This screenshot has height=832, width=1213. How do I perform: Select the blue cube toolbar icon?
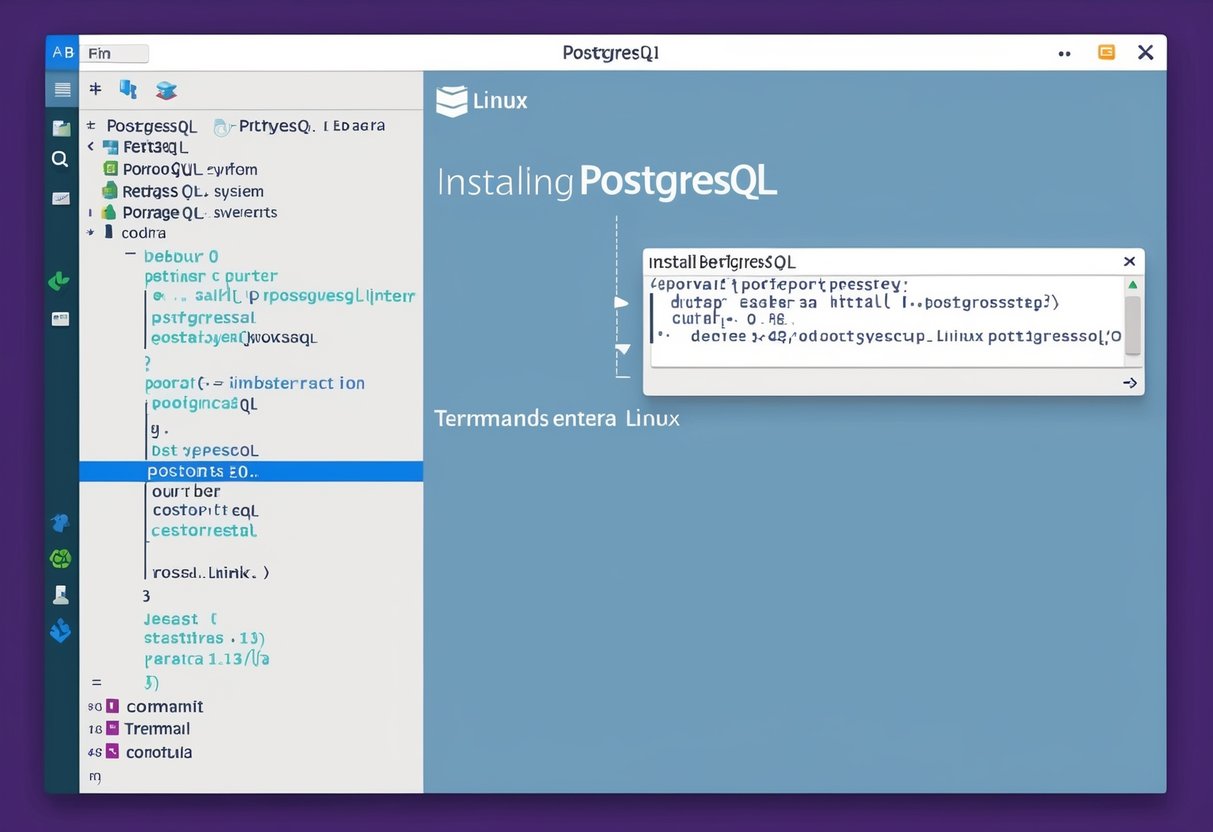click(129, 89)
